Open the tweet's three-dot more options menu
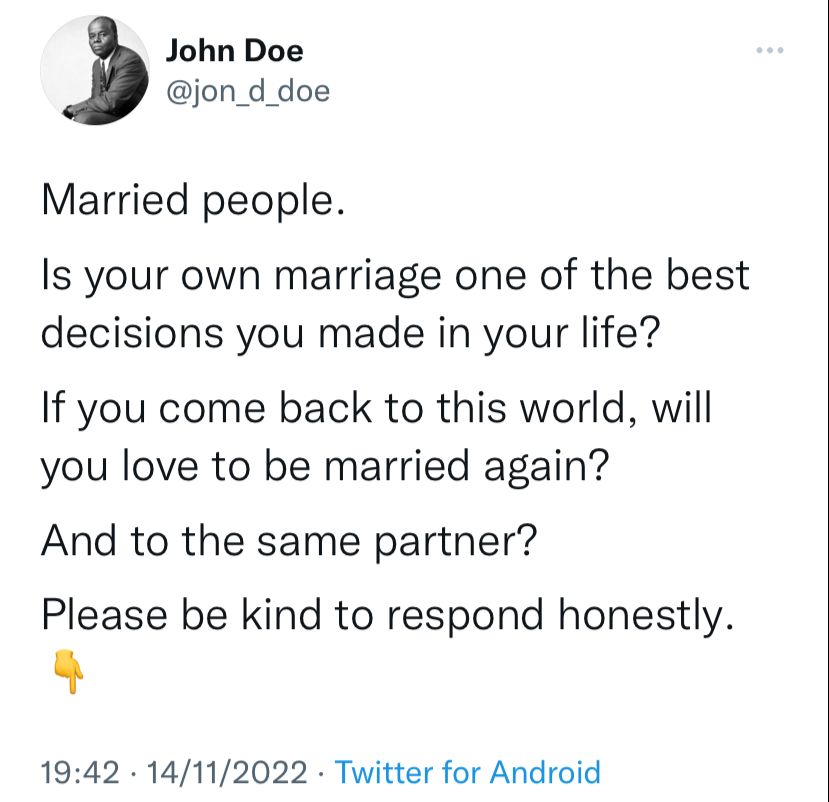Image resolution: width=829 pixels, height=802 pixels. click(769, 51)
